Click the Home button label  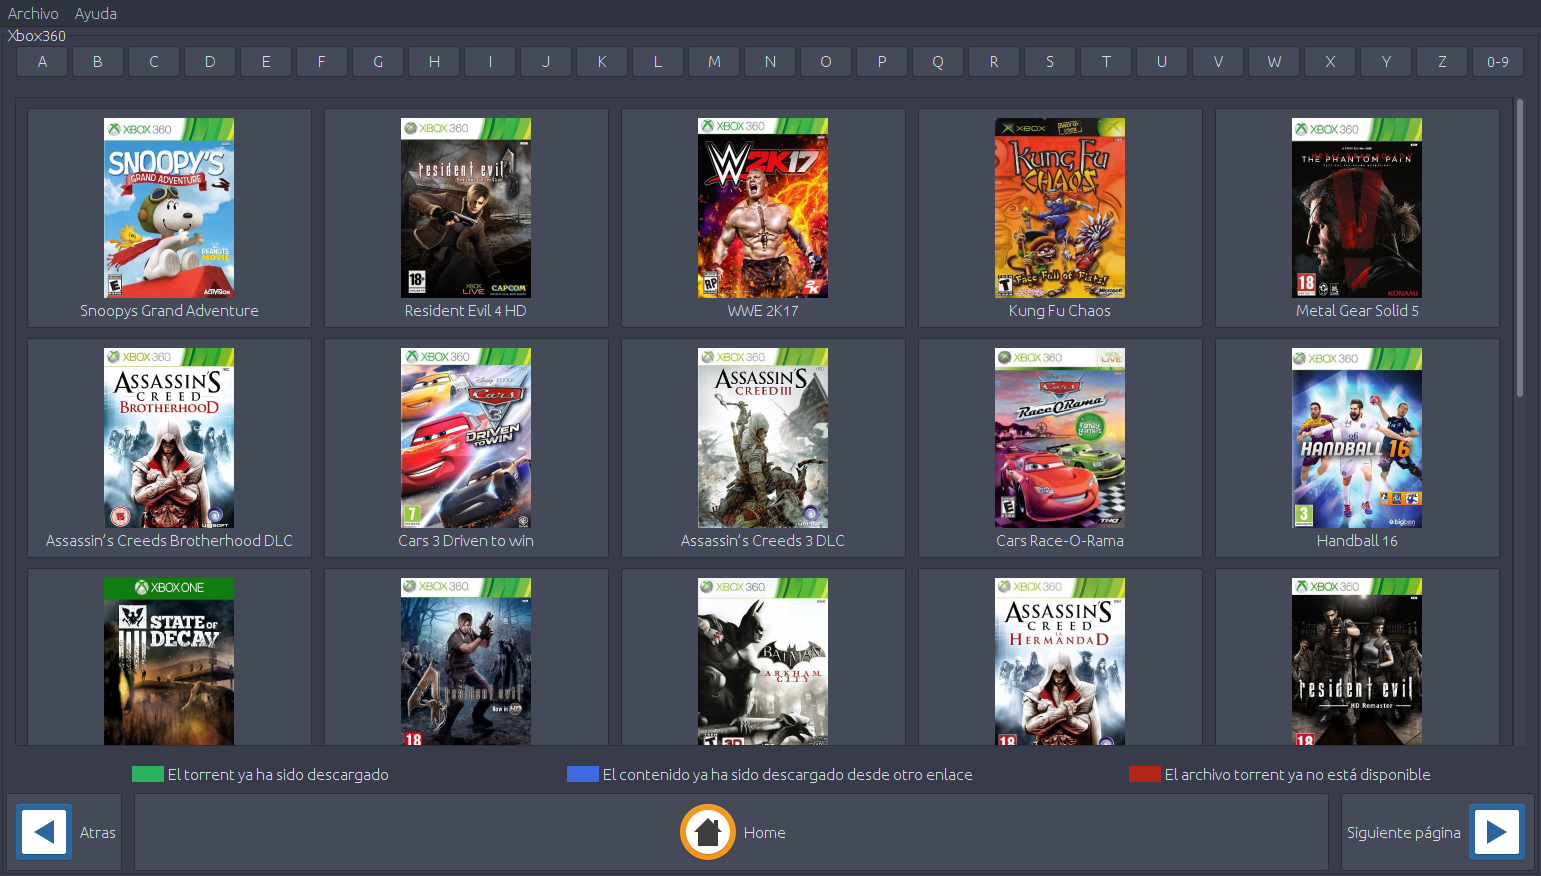[764, 832]
